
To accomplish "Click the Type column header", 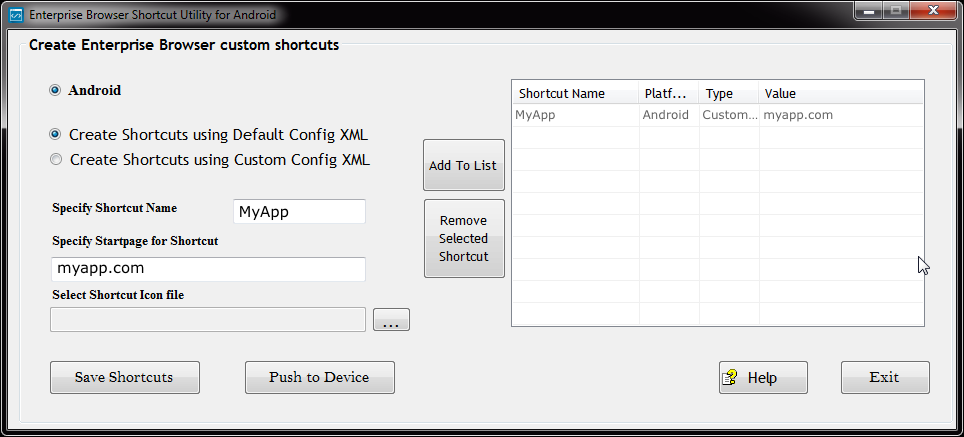I will pyautogui.click(x=728, y=93).
